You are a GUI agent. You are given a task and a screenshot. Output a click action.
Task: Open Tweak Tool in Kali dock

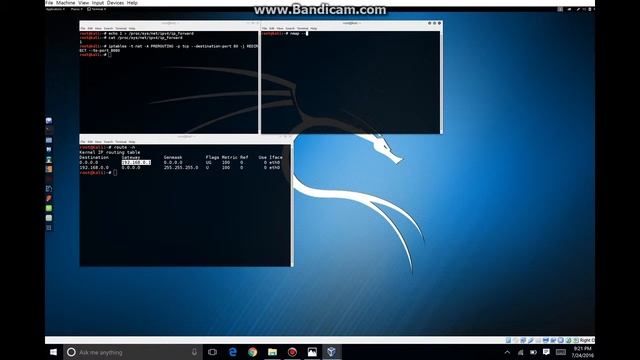(x=49, y=218)
